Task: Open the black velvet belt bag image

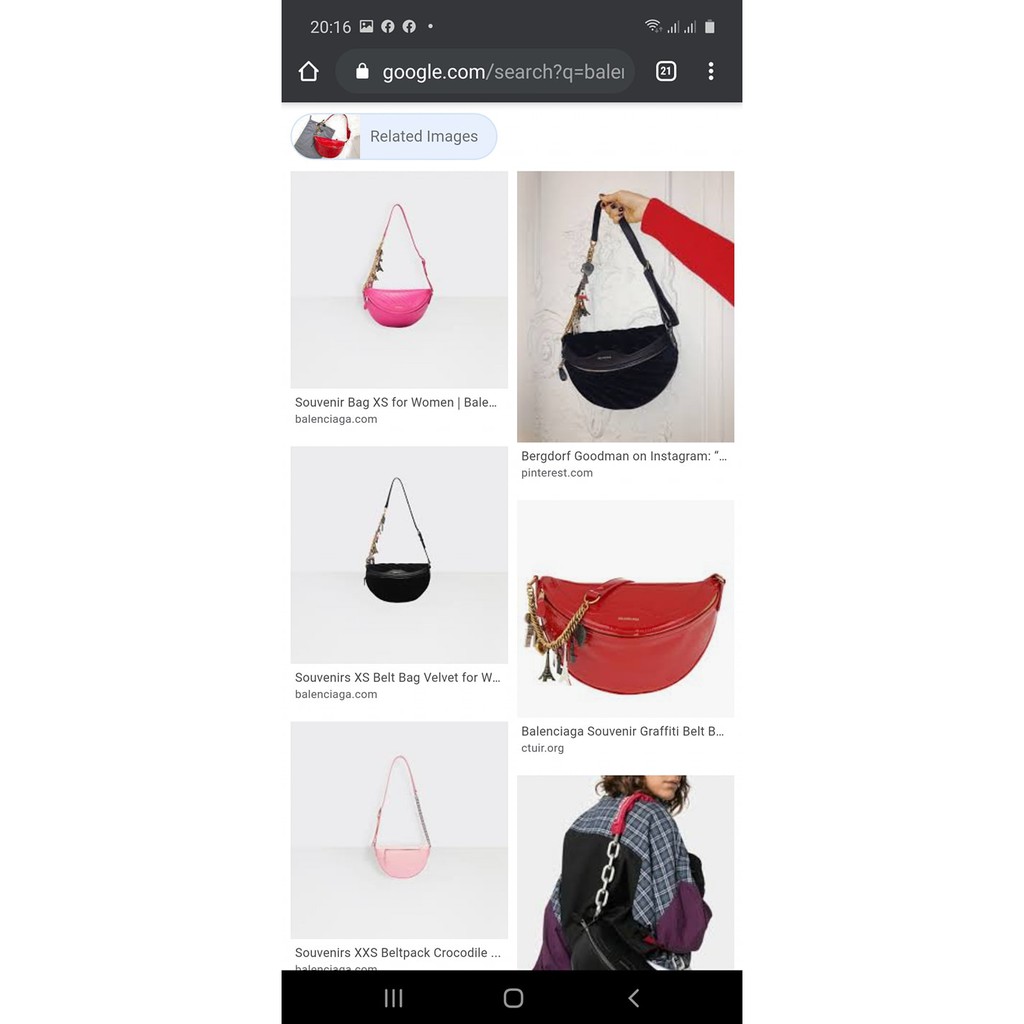Action: (399, 555)
